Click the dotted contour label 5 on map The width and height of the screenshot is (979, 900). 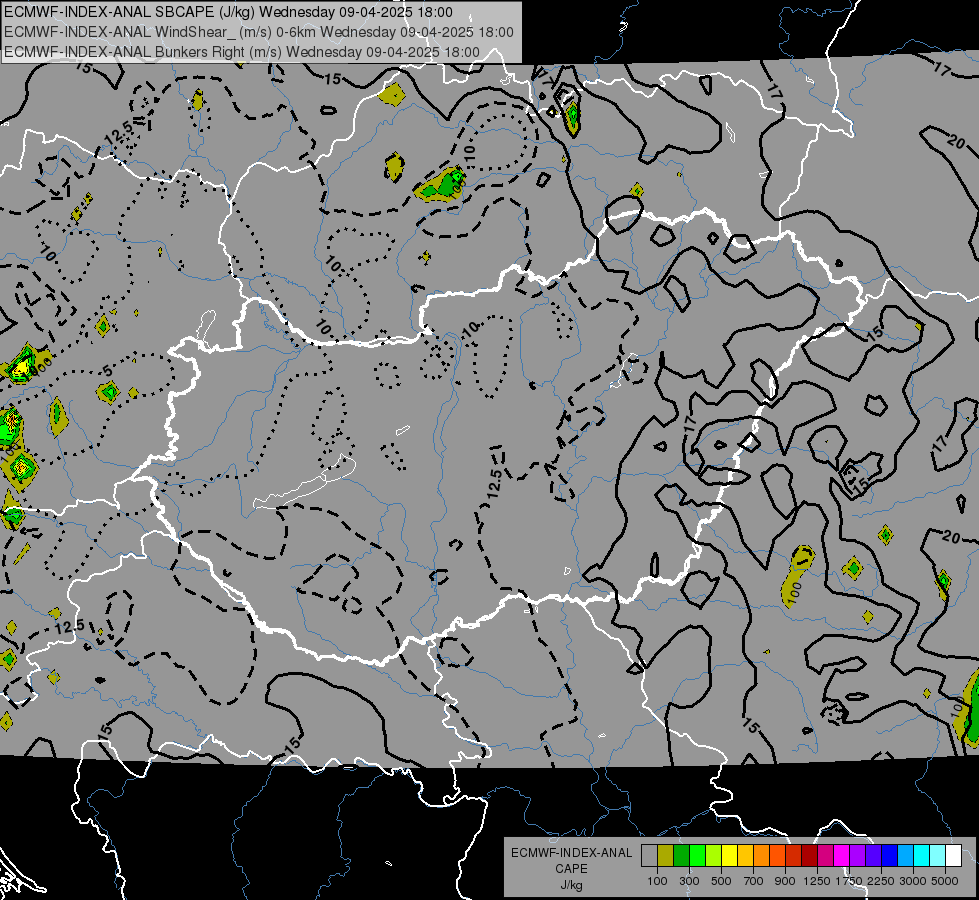pyautogui.click(x=108, y=371)
